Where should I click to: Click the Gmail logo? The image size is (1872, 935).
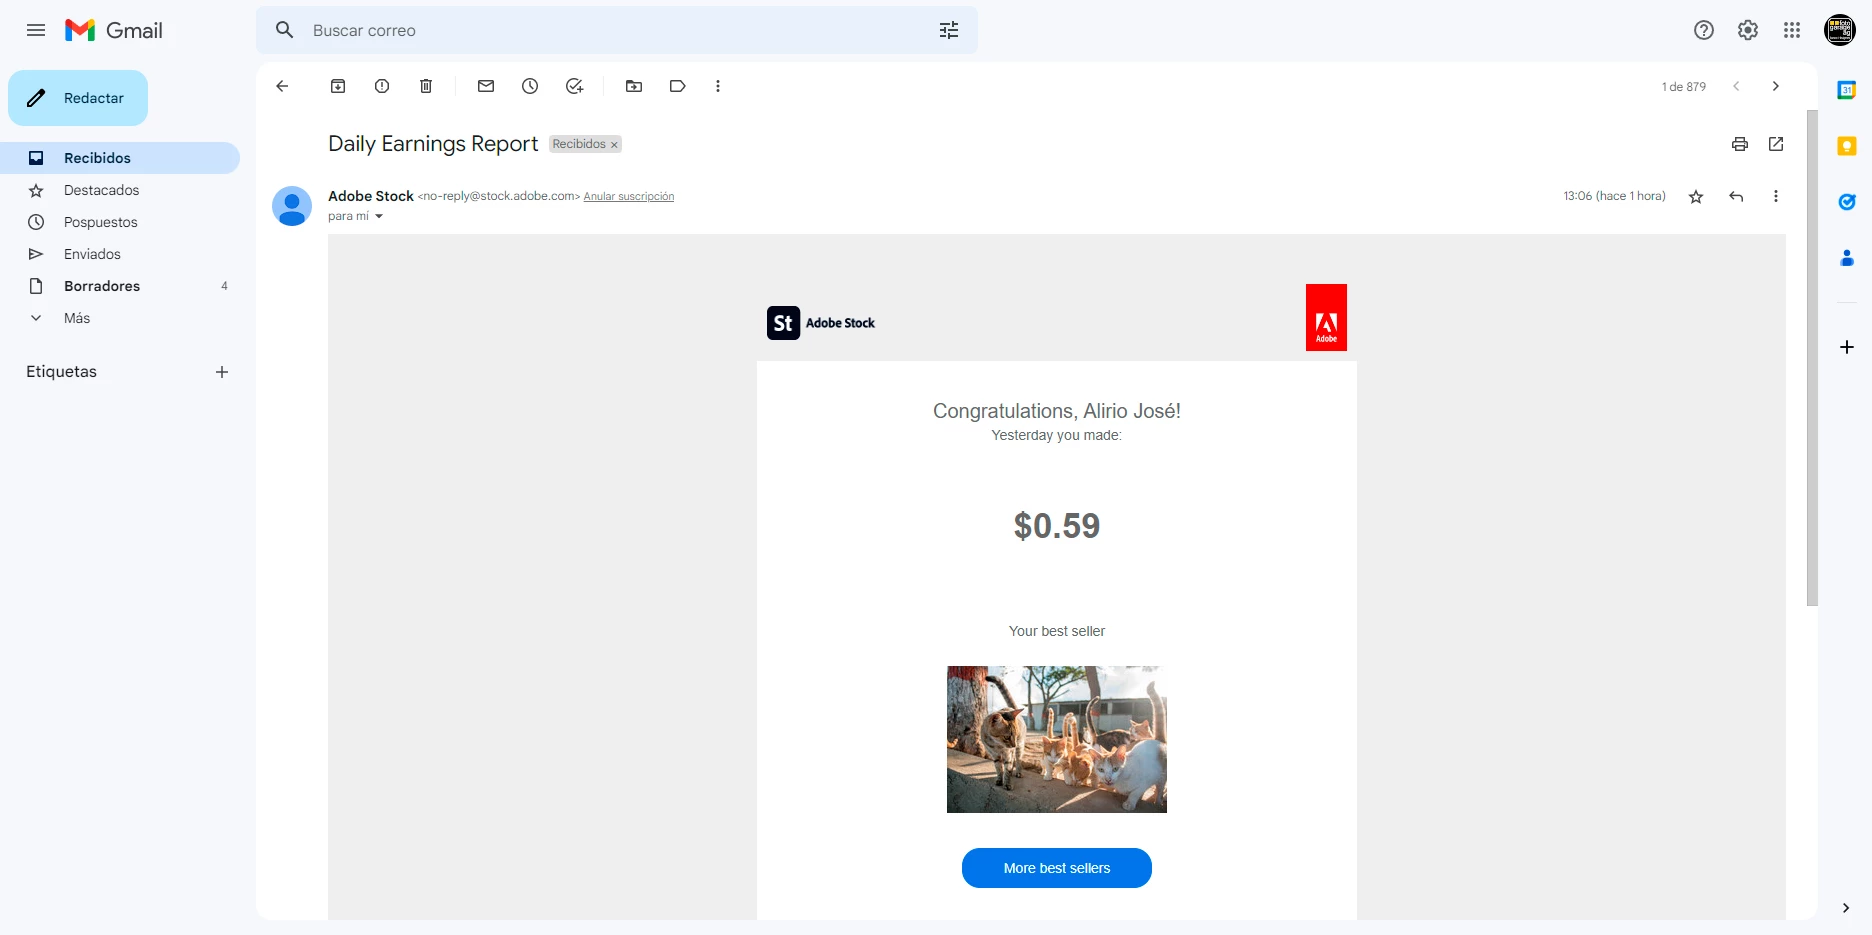[x=113, y=30]
